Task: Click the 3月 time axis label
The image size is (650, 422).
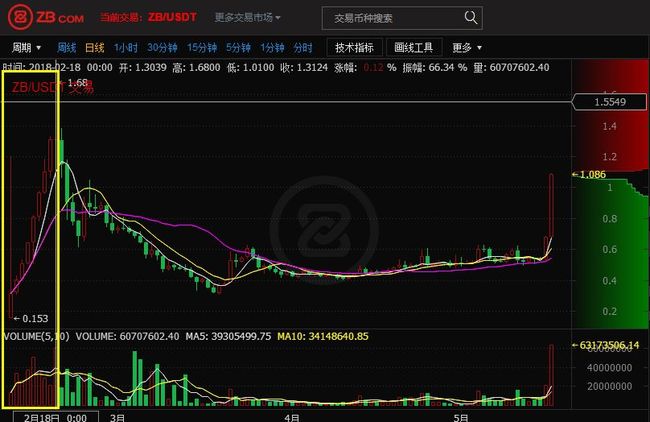Action: 117,417
